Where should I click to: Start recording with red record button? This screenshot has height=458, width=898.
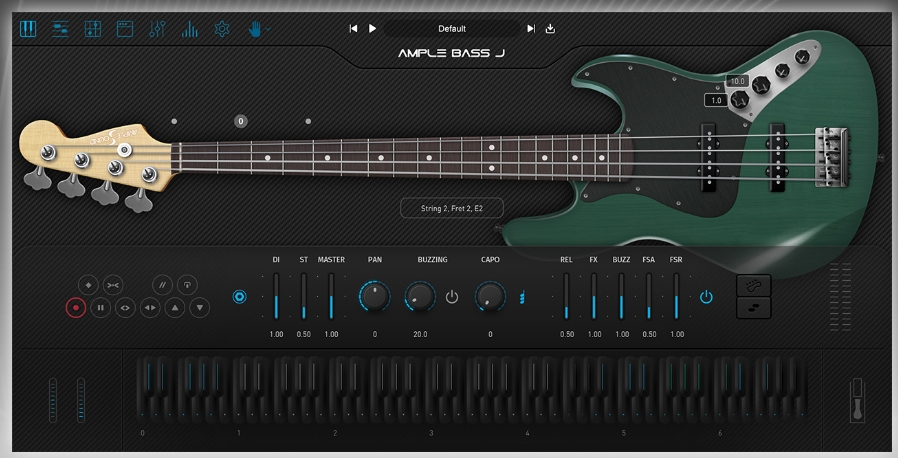[76, 308]
